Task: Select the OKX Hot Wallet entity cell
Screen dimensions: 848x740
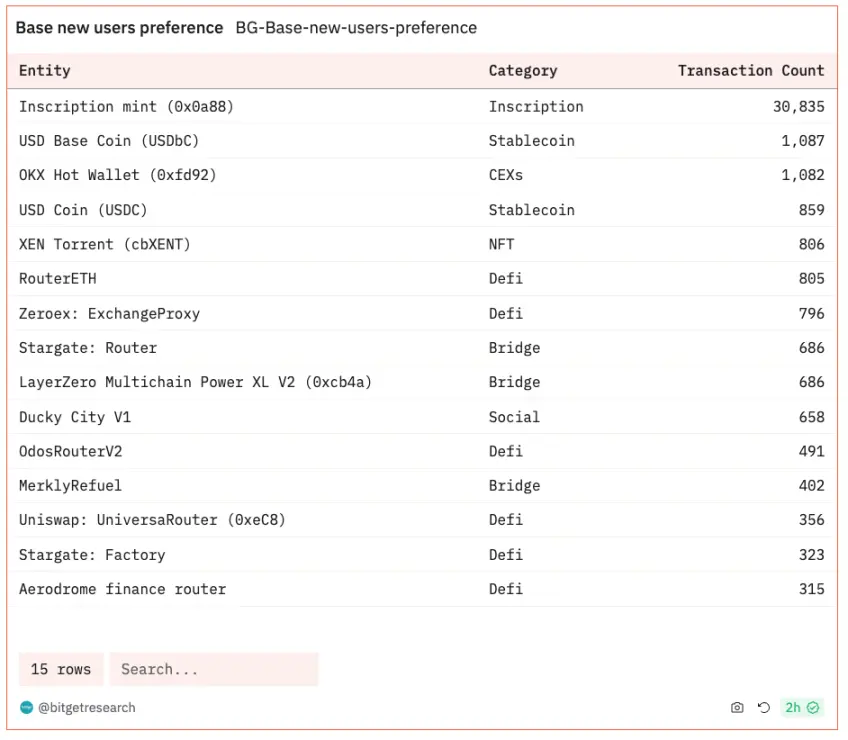Action: (117, 175)
